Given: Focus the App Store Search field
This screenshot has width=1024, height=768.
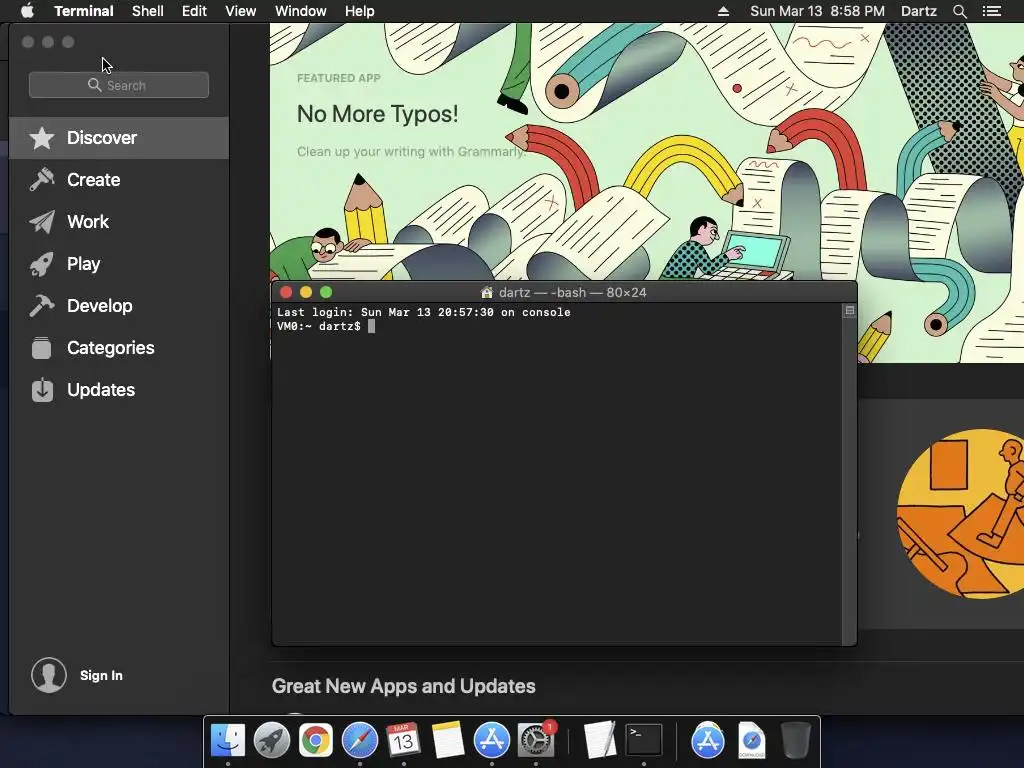Looking at the screenshot, I should pos(119,85).
